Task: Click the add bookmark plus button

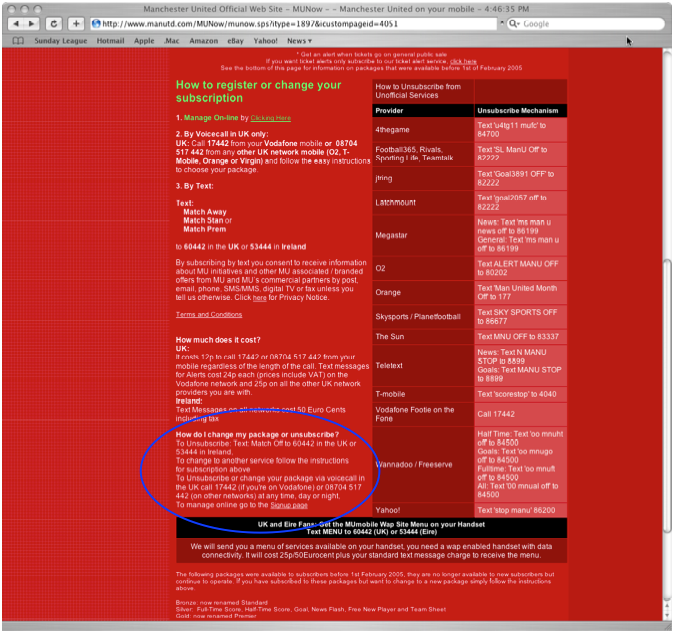Action: (x=75, y=23)
